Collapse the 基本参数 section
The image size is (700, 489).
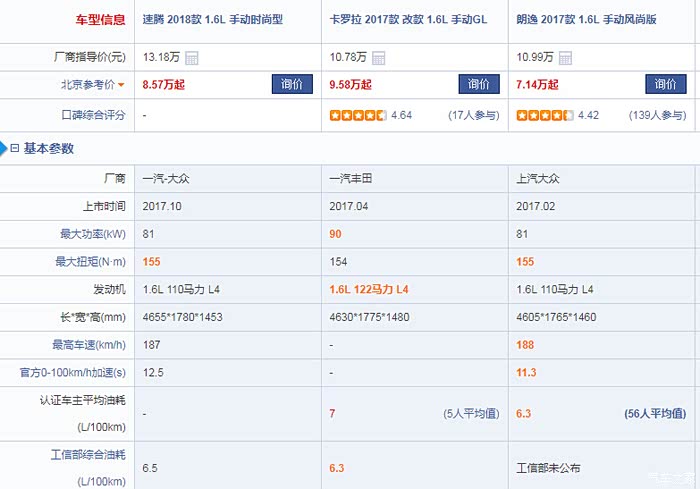click(x=15, y=149)
